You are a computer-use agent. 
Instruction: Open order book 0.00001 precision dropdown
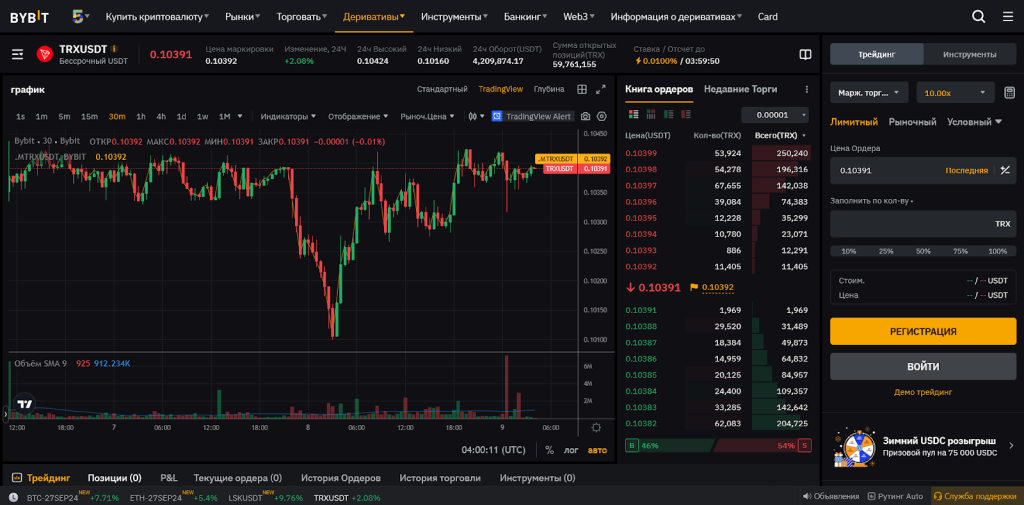click(x=774, y=115)
